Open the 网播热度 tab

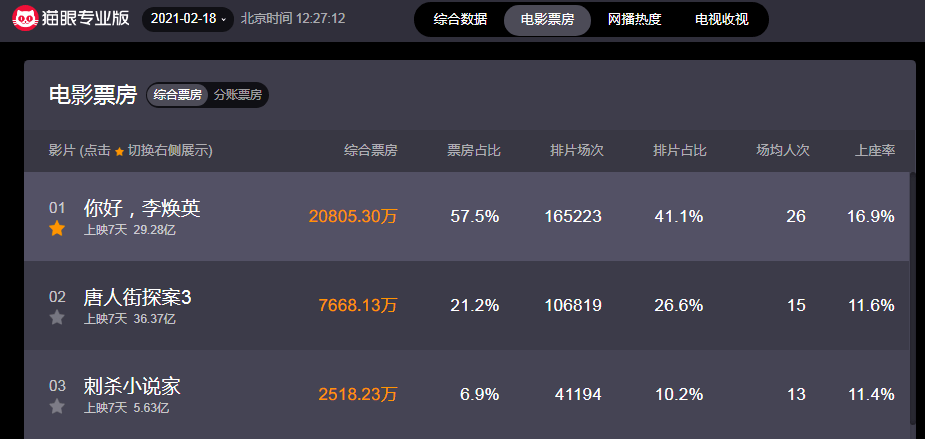(x=634, y=19)
